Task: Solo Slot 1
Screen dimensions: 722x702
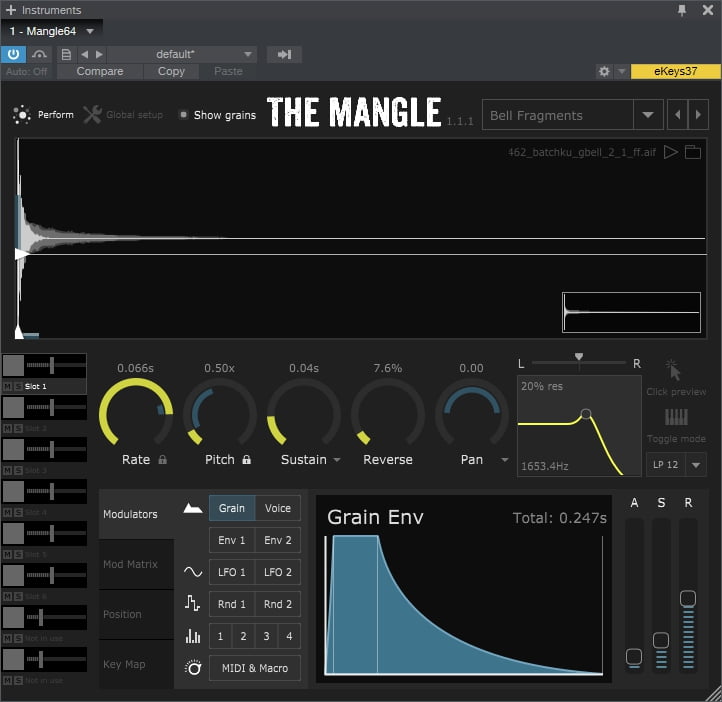Action: coord(18,386)
